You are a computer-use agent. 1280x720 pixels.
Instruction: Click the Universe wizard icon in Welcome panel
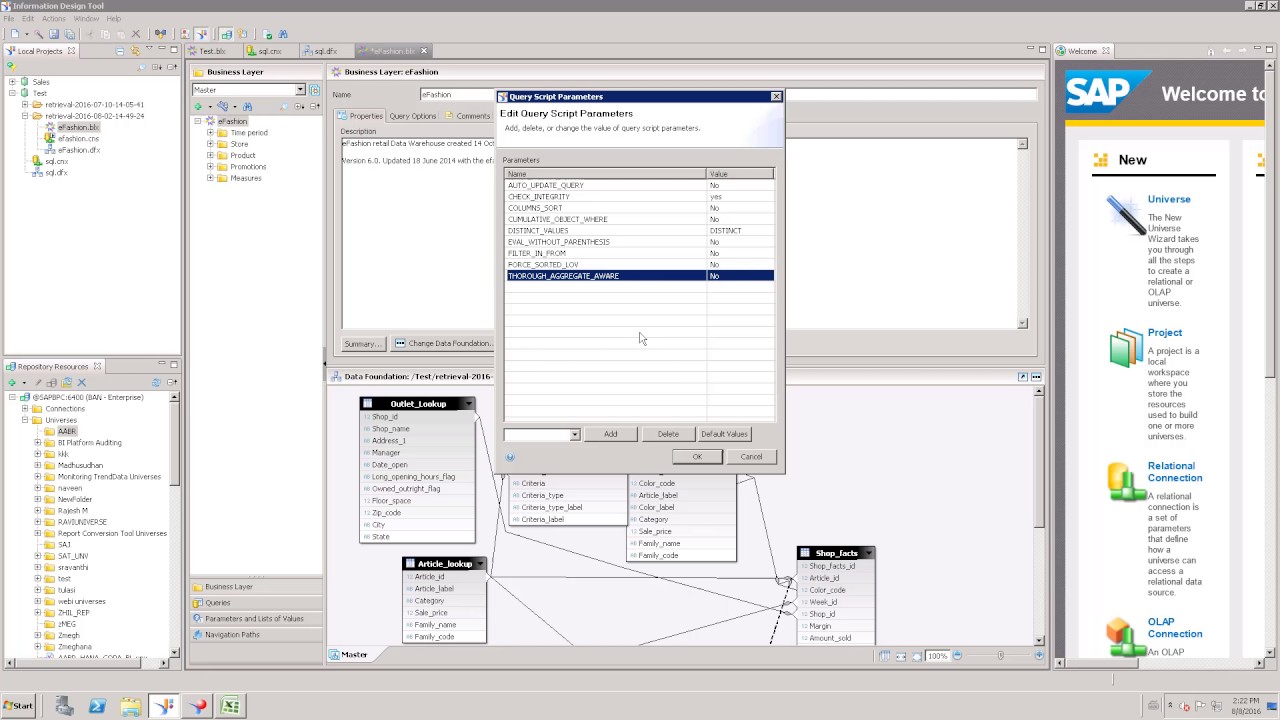(x=1126, y=215)
